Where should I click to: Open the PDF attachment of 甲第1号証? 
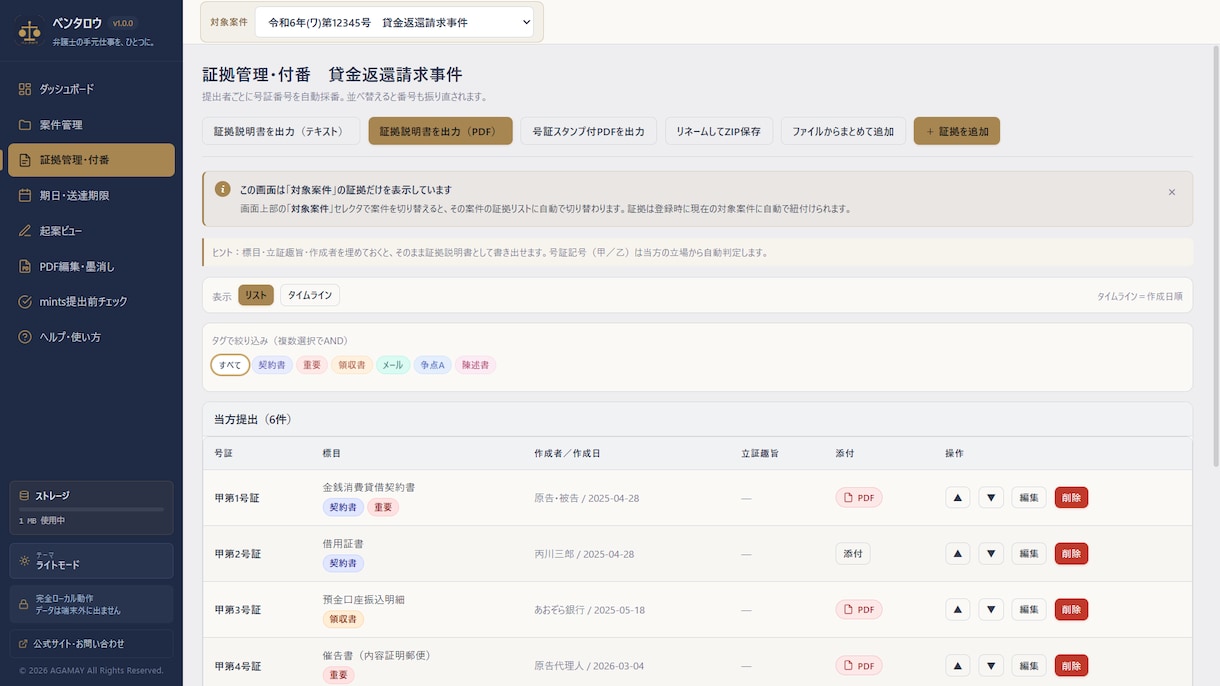click(x=859, y=497)
